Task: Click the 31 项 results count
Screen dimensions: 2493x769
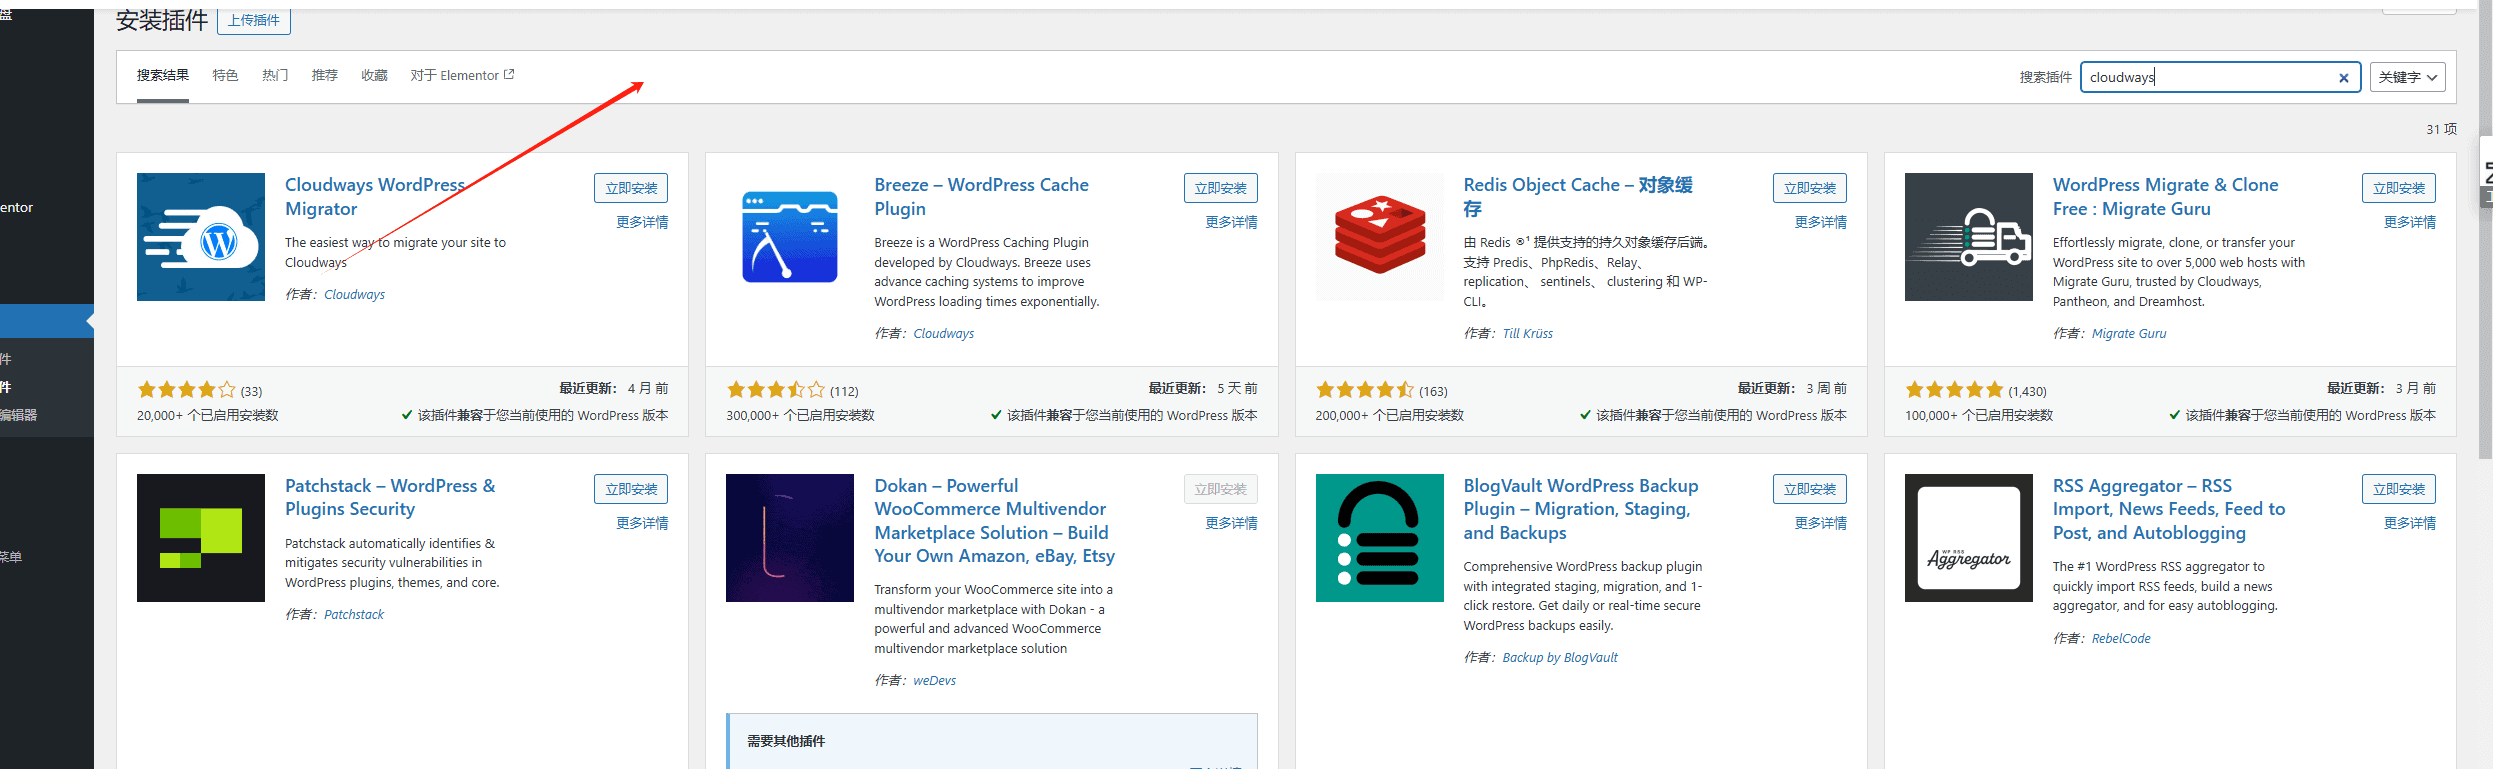Action: pyautogui.click(x=2441, y=129)
